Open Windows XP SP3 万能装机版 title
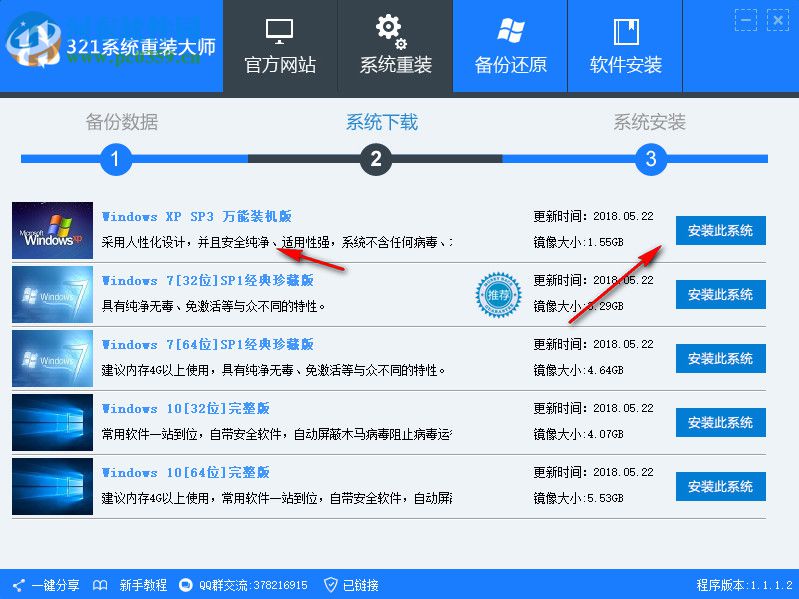The width and height of the screenshot is (799, 599). pos(197,216)
